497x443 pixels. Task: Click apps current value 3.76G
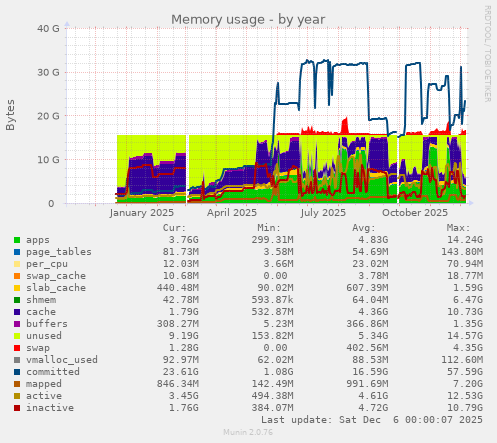point(183,240)
